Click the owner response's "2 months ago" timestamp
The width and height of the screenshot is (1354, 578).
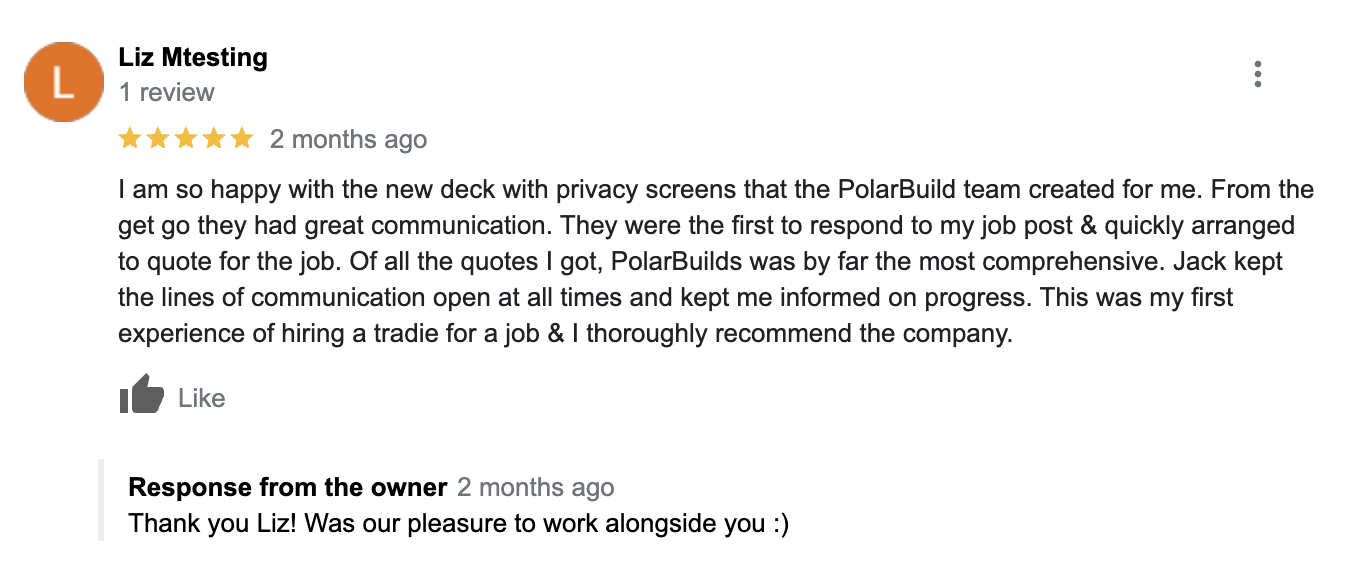coord(535,488)
